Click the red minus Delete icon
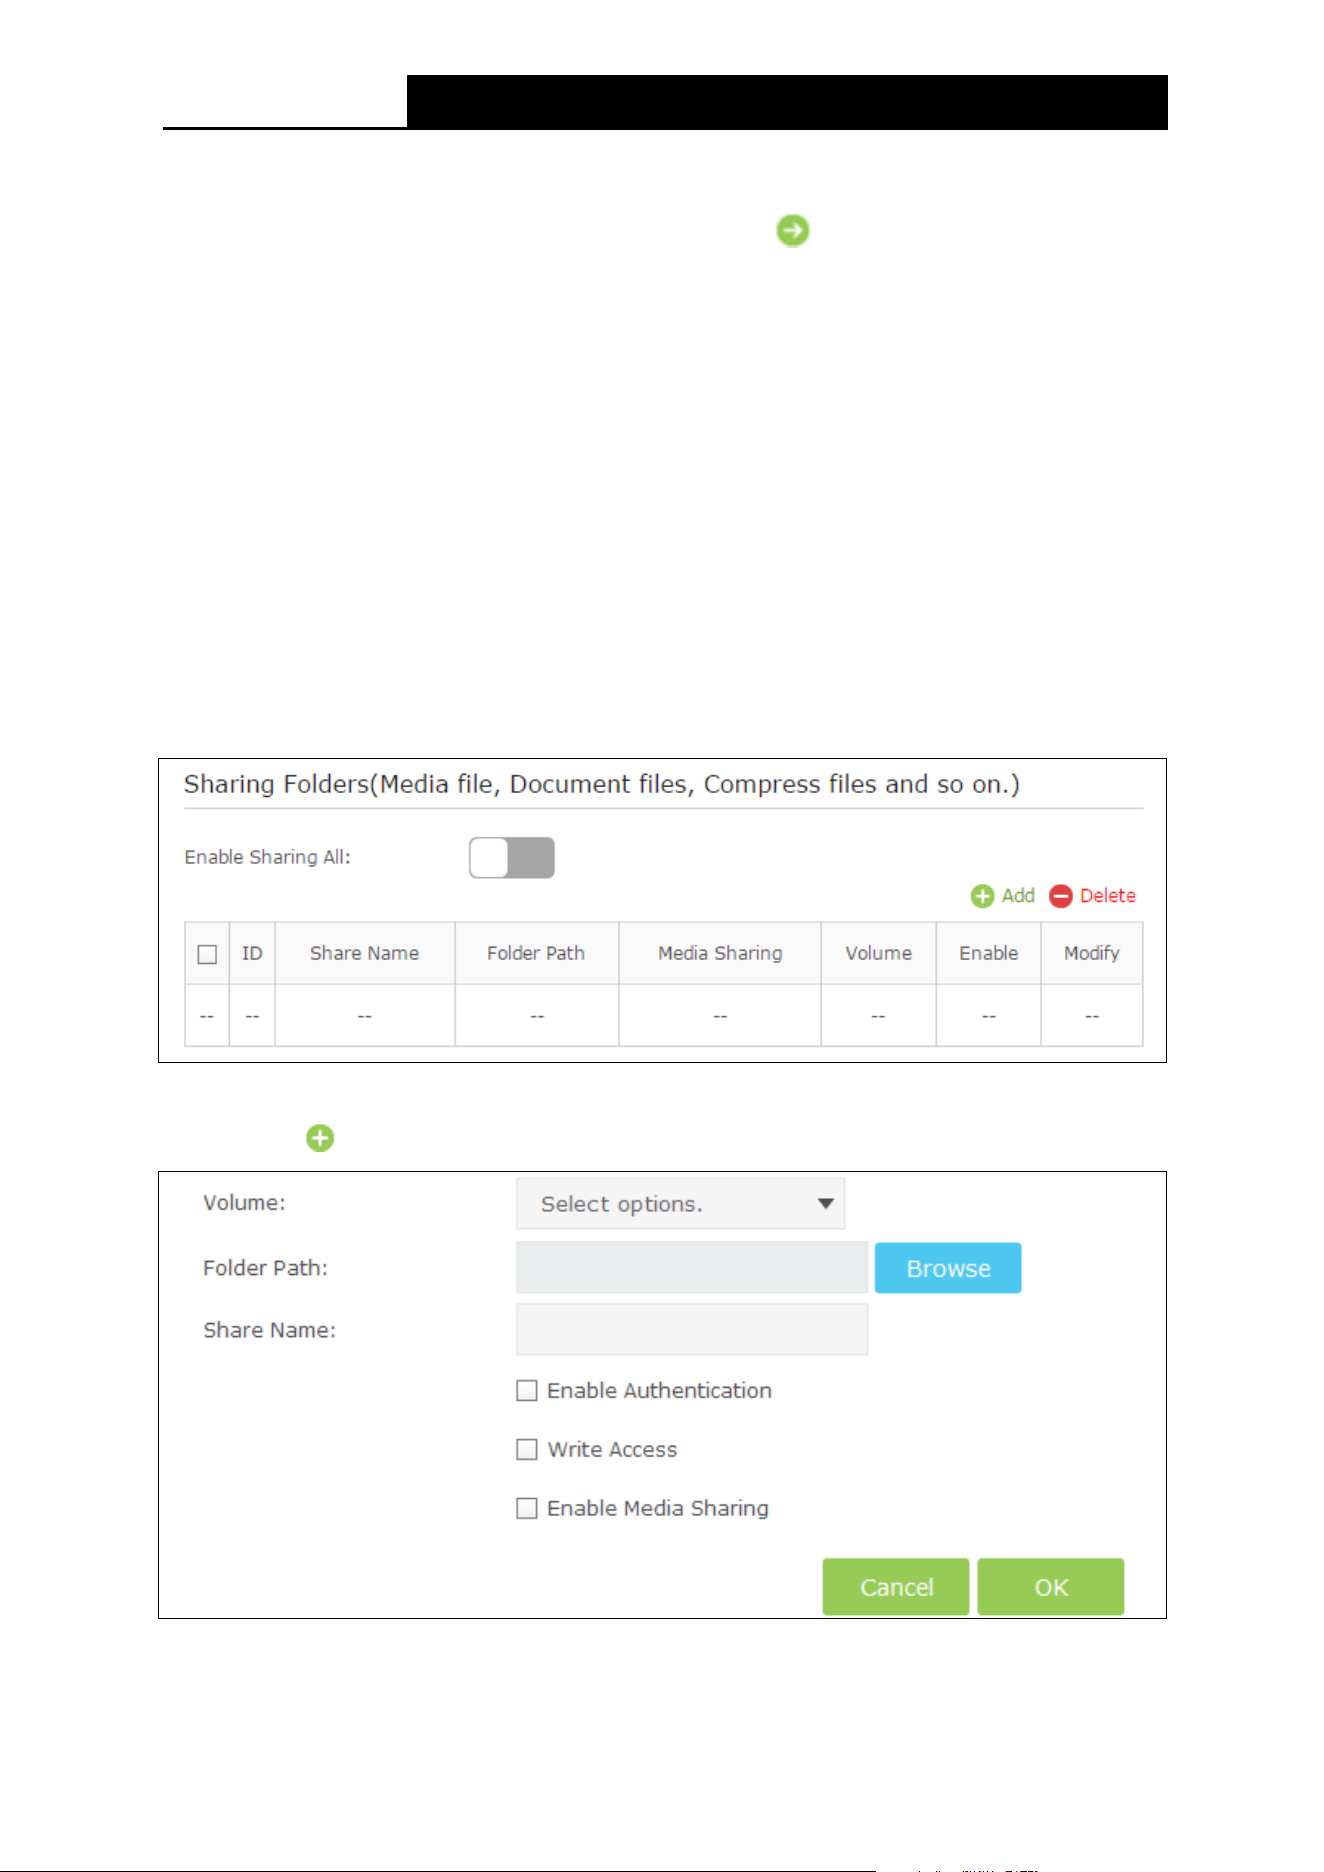 coord(1060,896)
